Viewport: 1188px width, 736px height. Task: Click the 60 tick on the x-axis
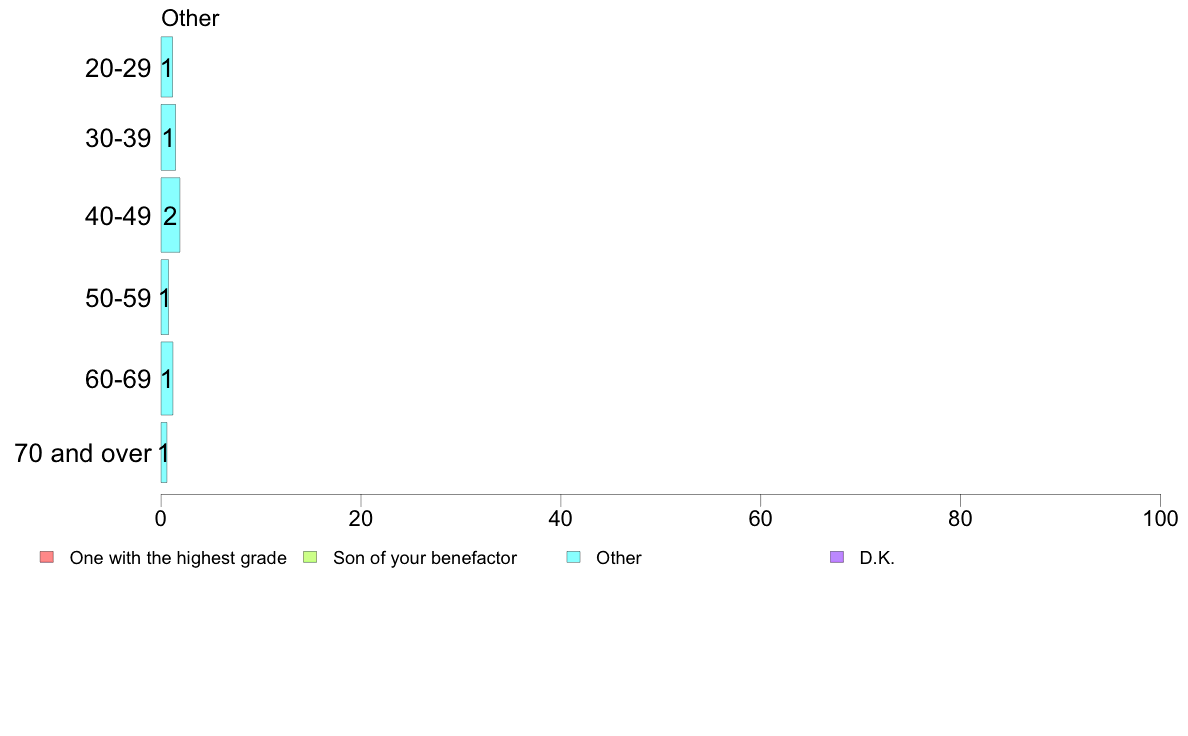760,518
